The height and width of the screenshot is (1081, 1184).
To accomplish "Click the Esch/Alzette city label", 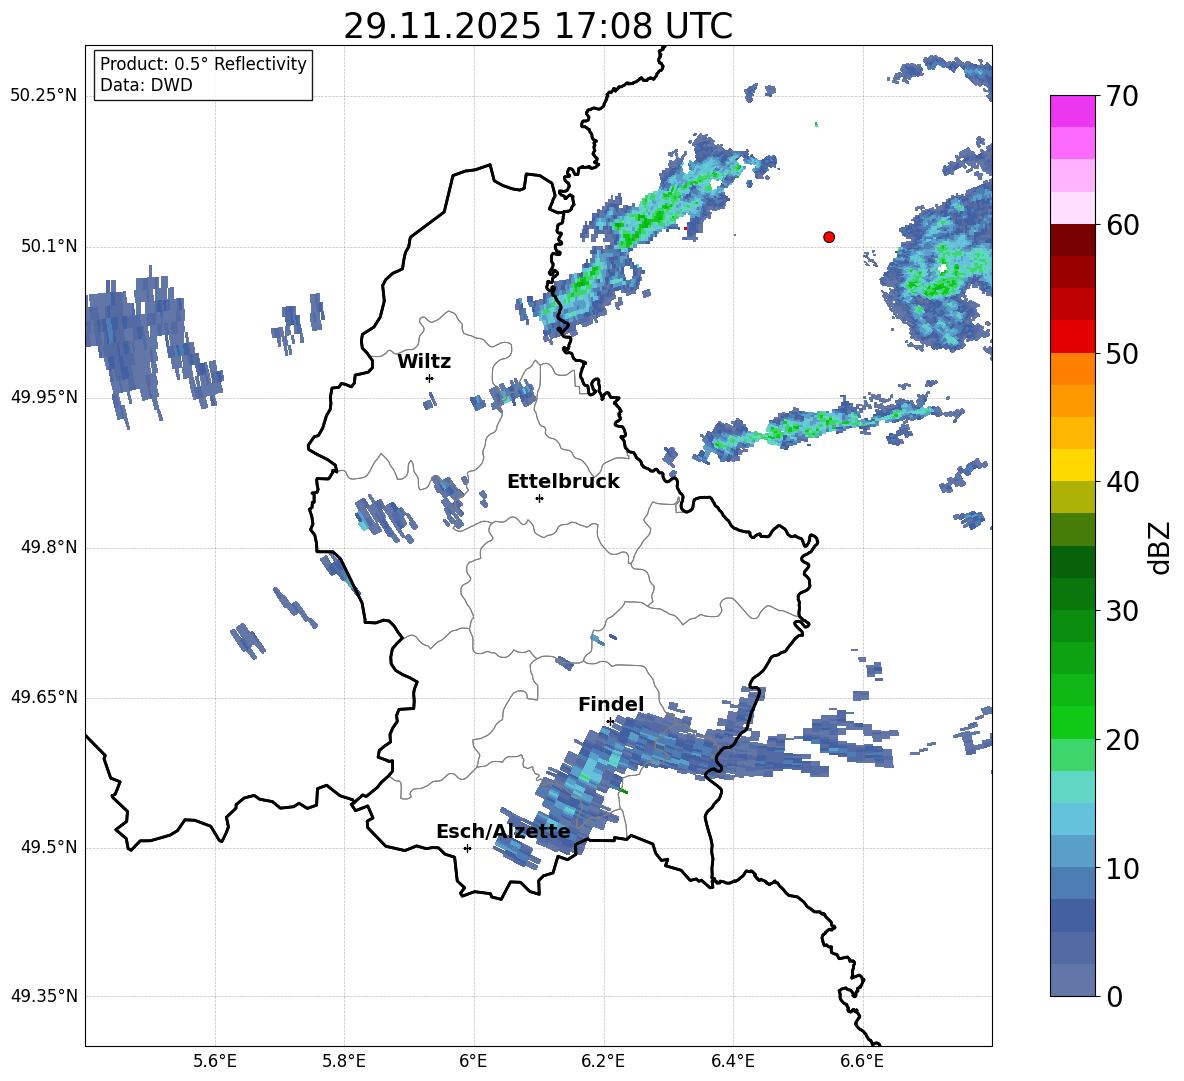I will tap(503, 831).
